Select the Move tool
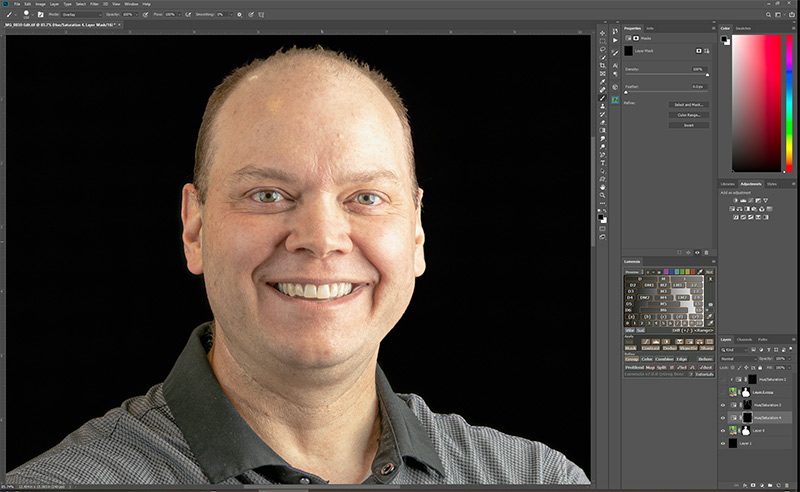This screenshot has width=800, height=492. (x=603, y=34)
